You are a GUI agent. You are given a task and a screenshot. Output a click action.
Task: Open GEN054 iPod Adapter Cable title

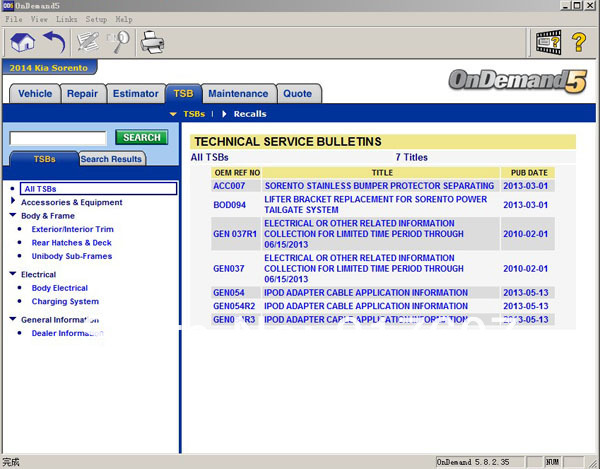[366, 293]
